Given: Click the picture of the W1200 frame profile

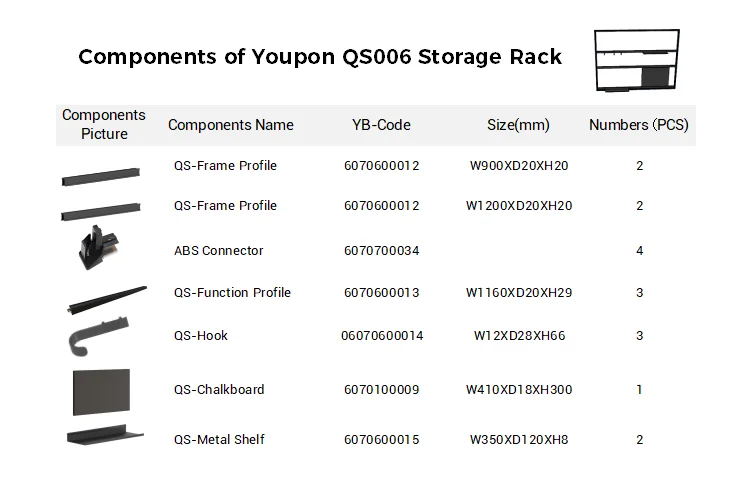Looking at the screenshot, I should pyautogui.click(x=103, y=211).
